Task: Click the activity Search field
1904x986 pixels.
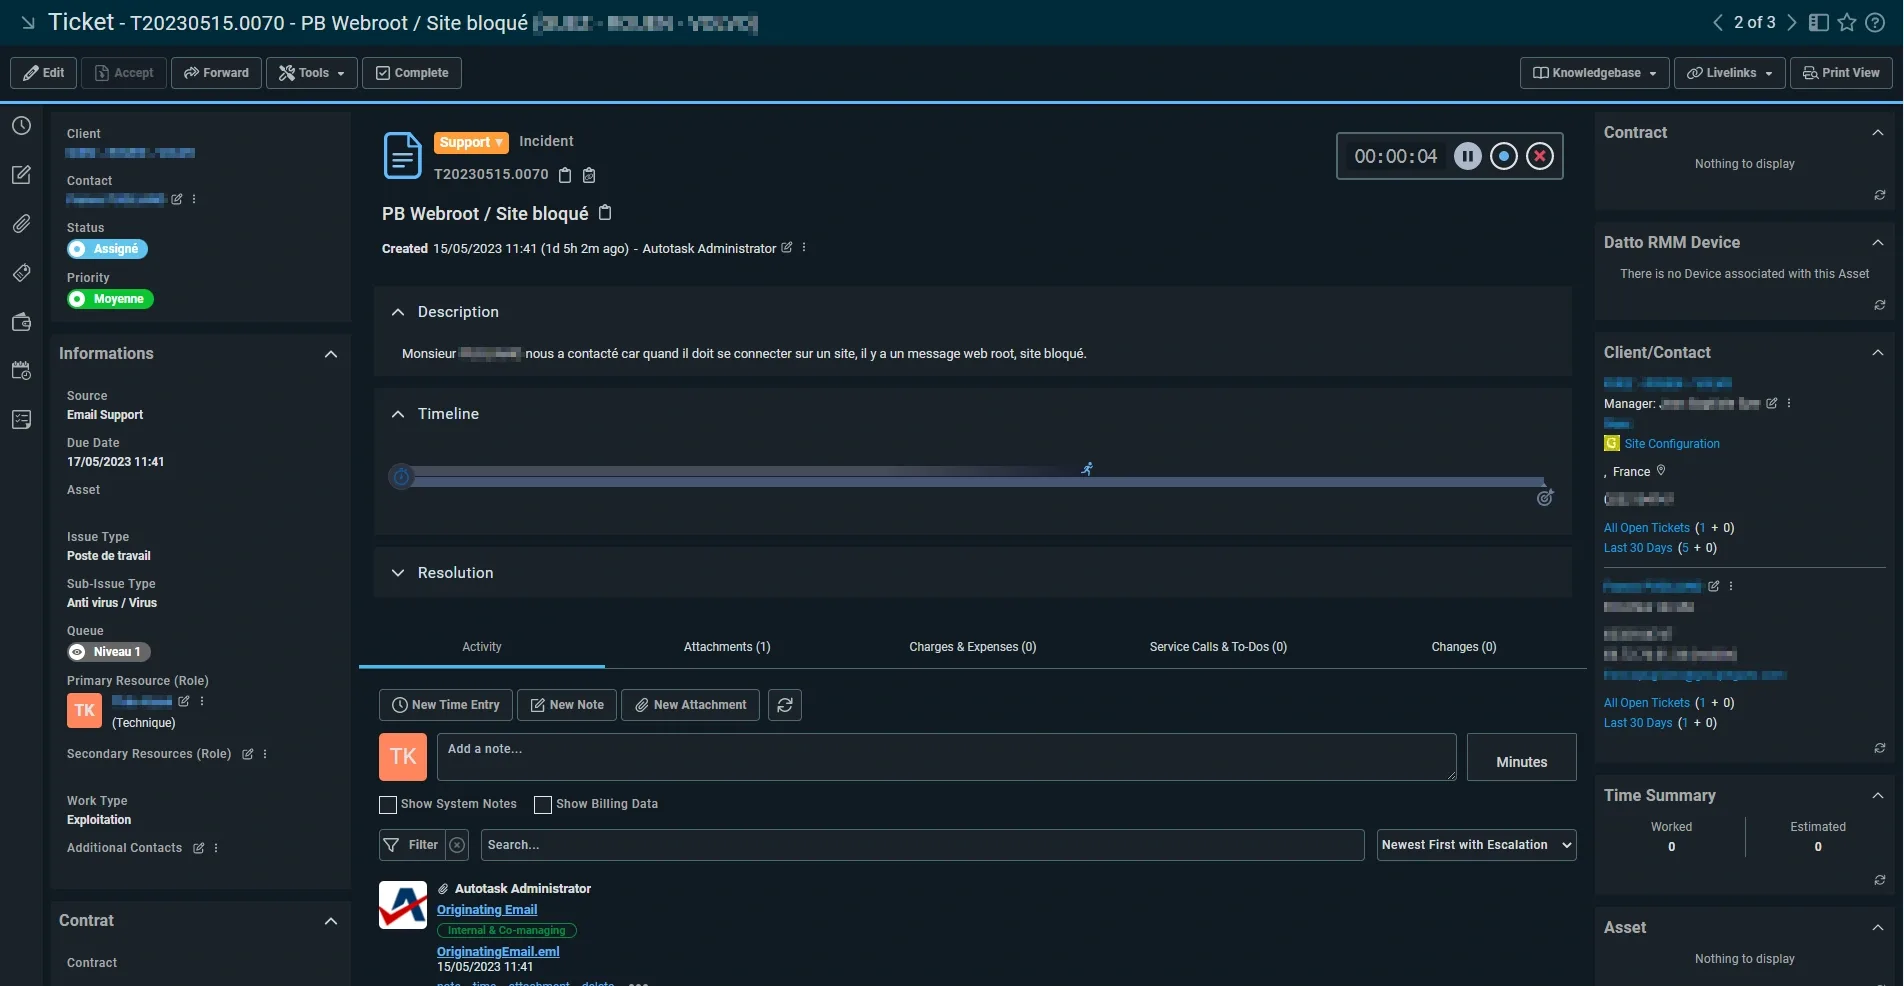Action: (922, 845)
